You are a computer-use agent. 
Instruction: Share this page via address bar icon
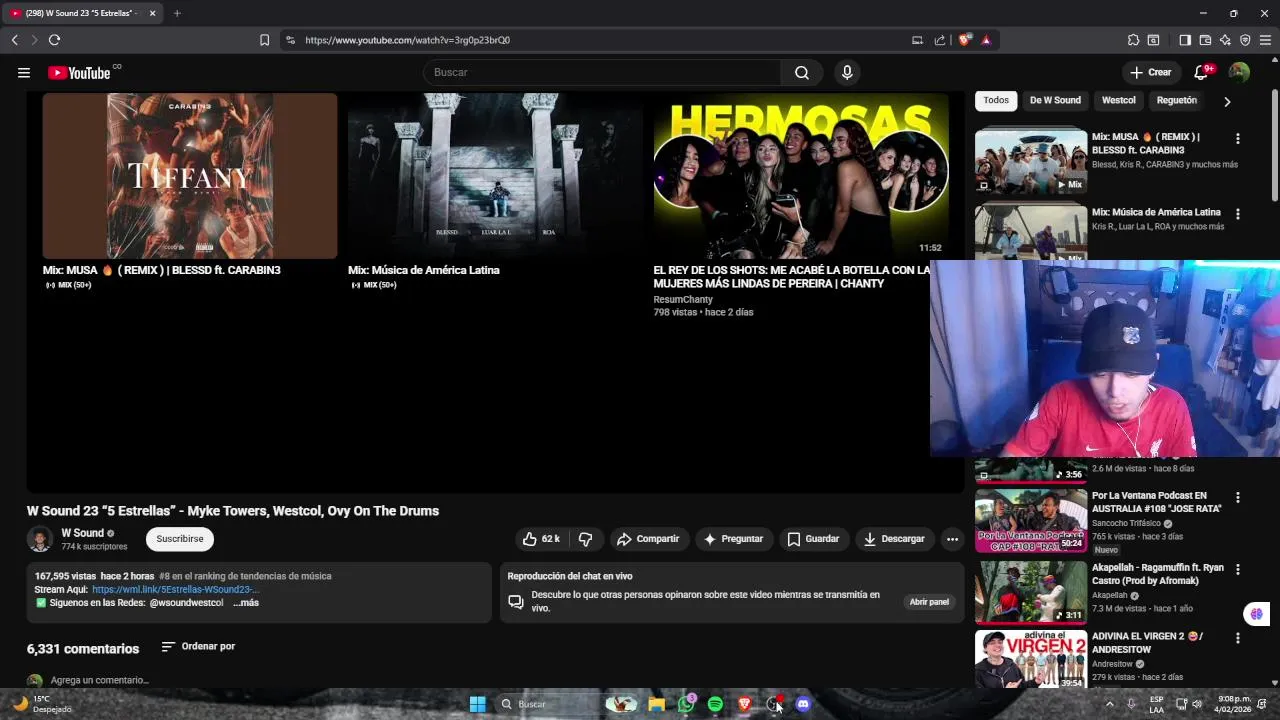pos(940,40)
